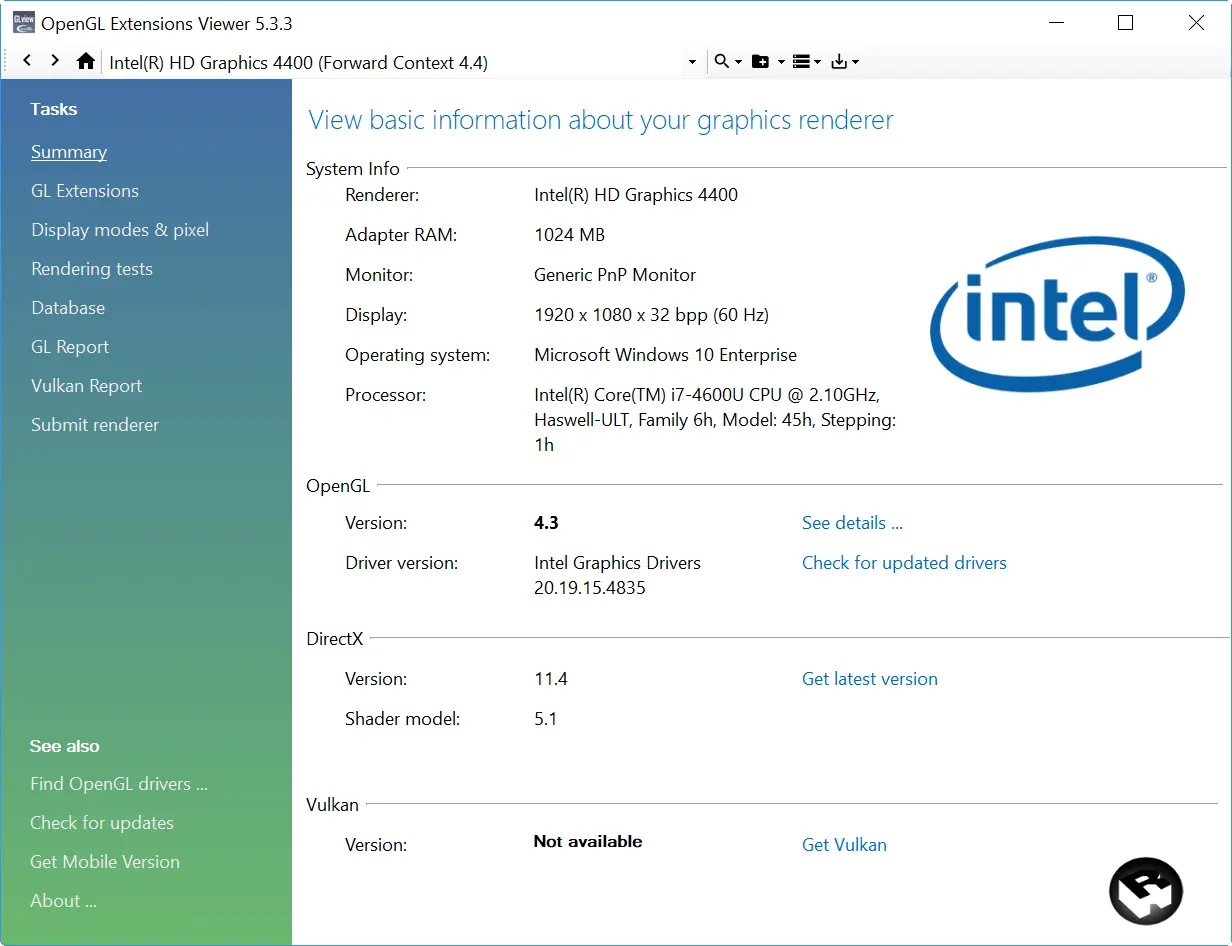
Task: Click the Get Vulkan link
Action: 844,845
